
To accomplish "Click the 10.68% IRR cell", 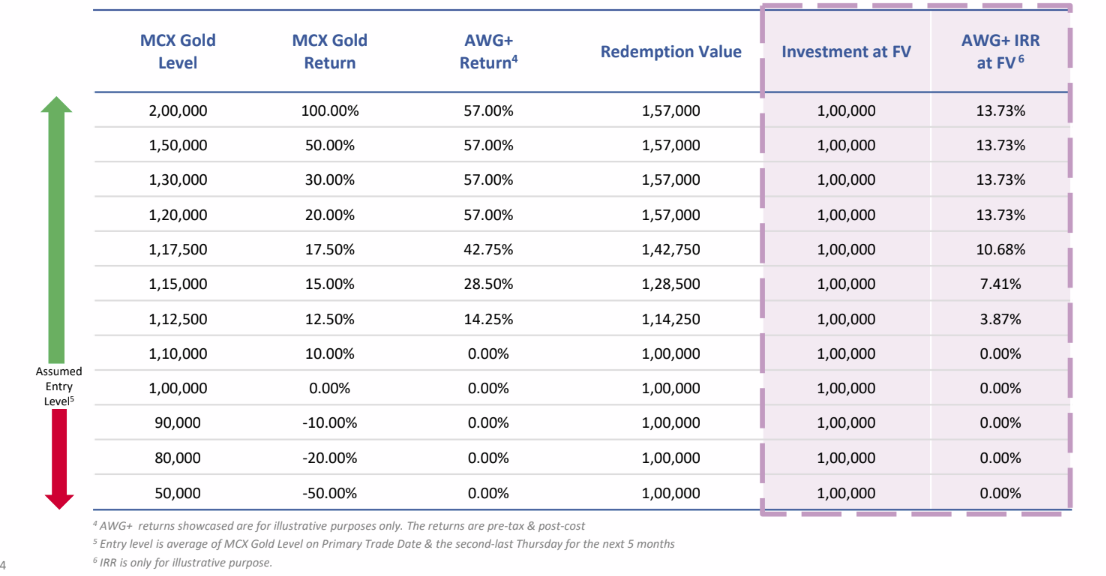I will coord(1000,250).
